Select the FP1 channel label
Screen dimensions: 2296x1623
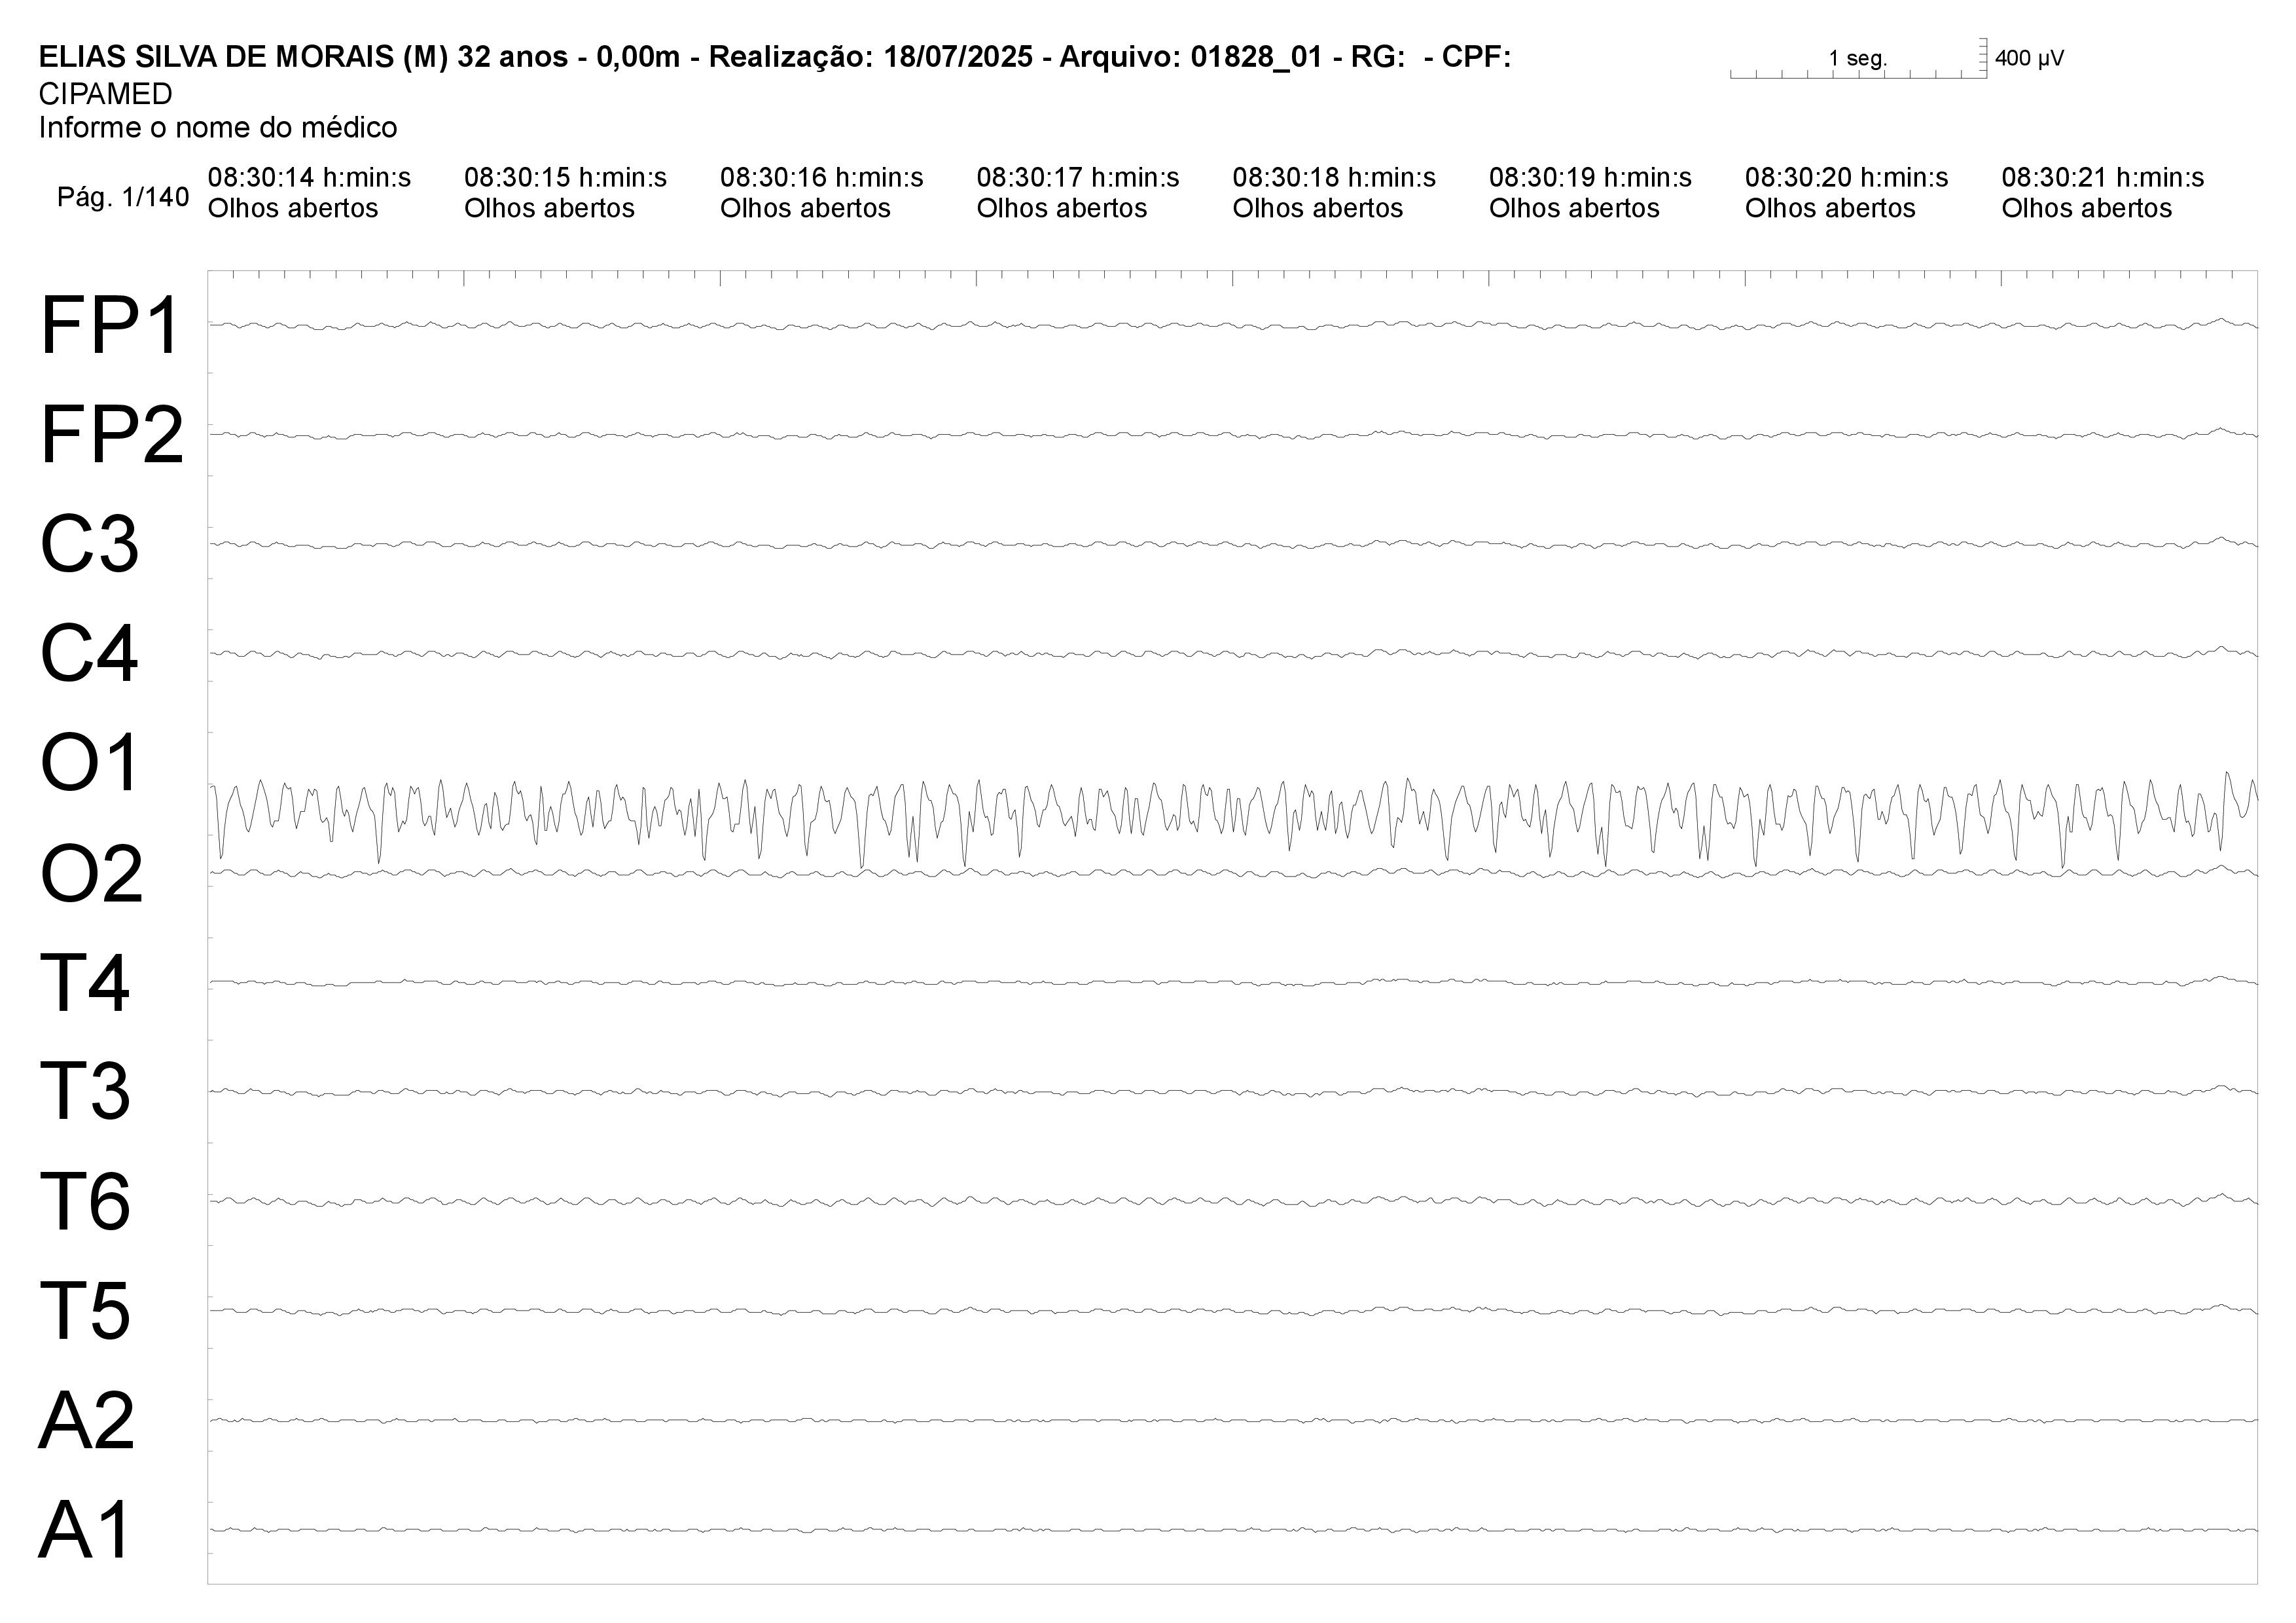110,326
